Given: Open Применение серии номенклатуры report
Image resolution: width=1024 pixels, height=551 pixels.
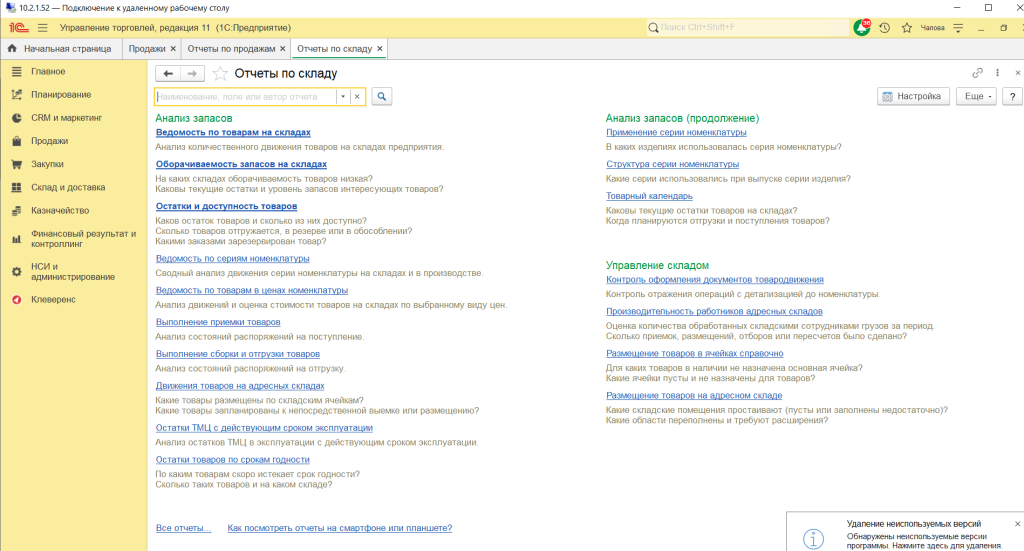Looking at the screenshot, I should pyautogui.click(x=676, y=133).
